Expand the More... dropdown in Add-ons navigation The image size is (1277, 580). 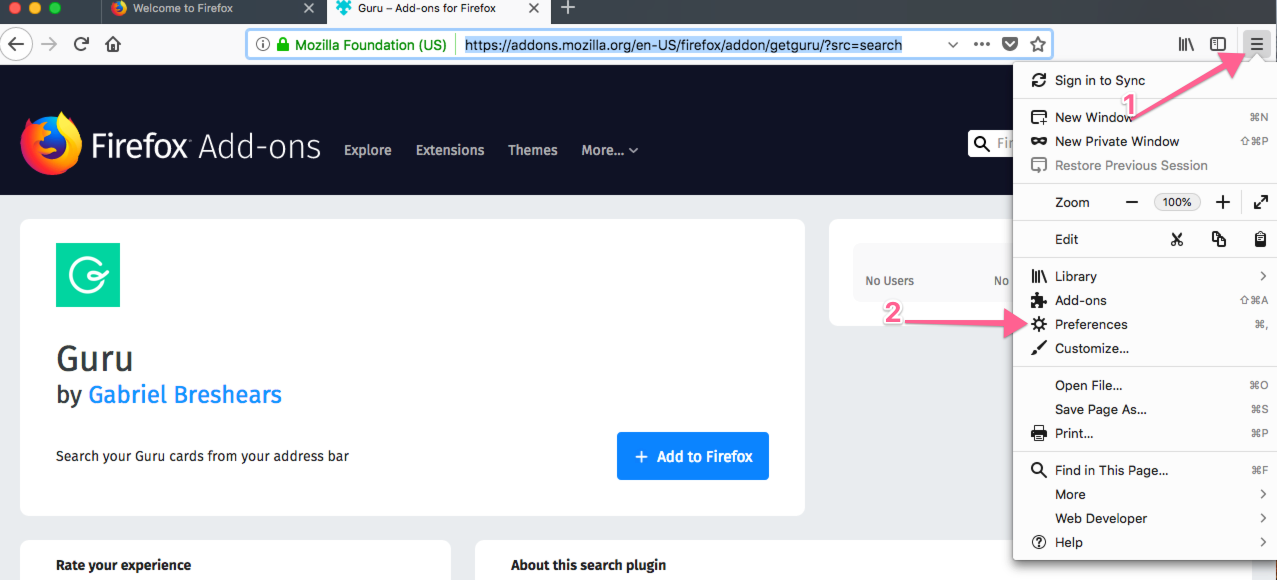coord(609,150)
